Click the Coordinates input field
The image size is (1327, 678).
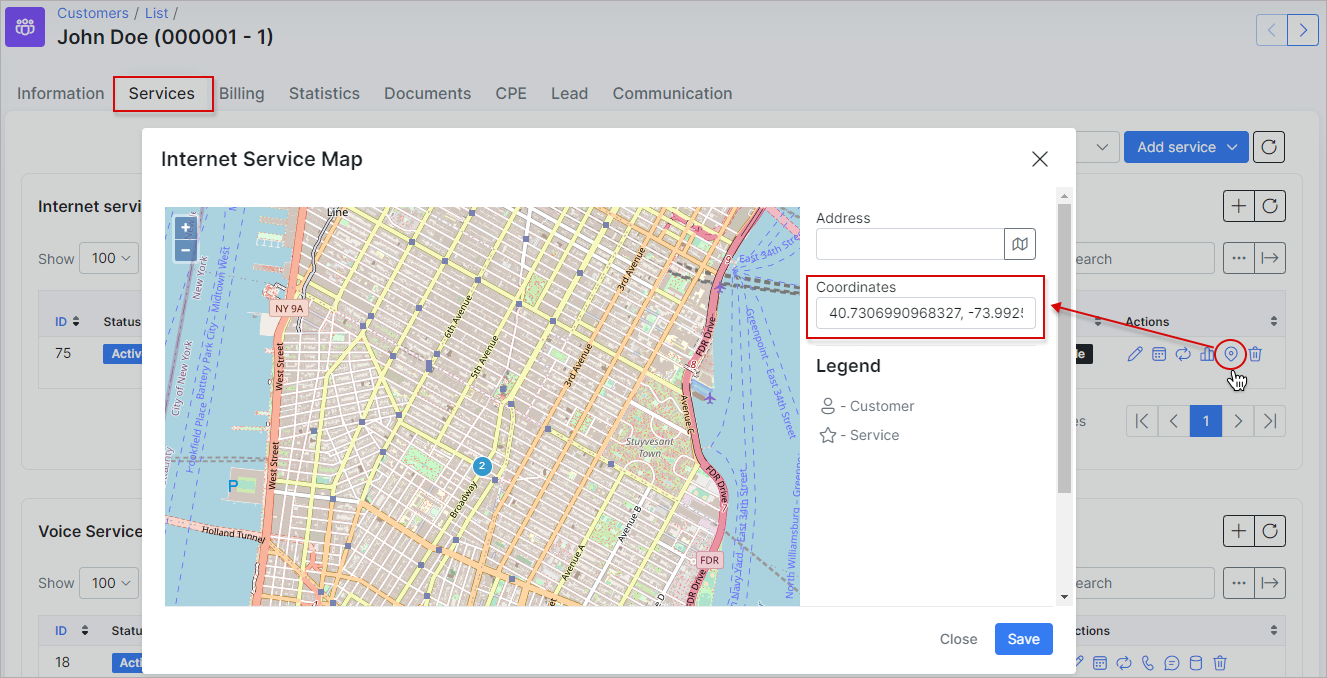click(925, 314)
